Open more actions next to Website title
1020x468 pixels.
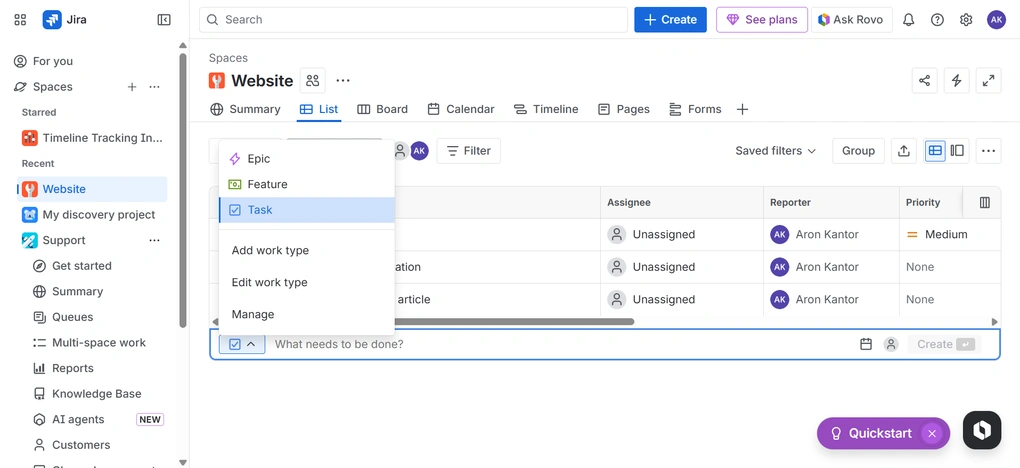(x=343, y=81)
